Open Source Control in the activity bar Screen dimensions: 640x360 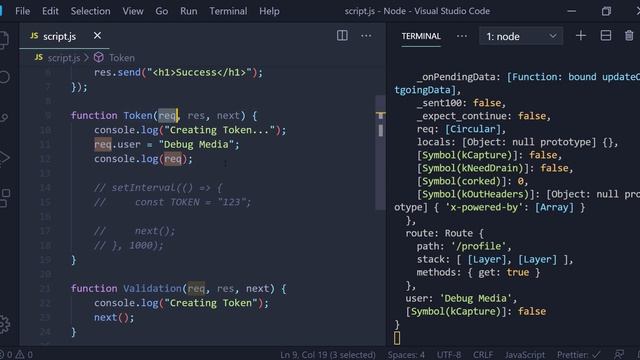4,118
